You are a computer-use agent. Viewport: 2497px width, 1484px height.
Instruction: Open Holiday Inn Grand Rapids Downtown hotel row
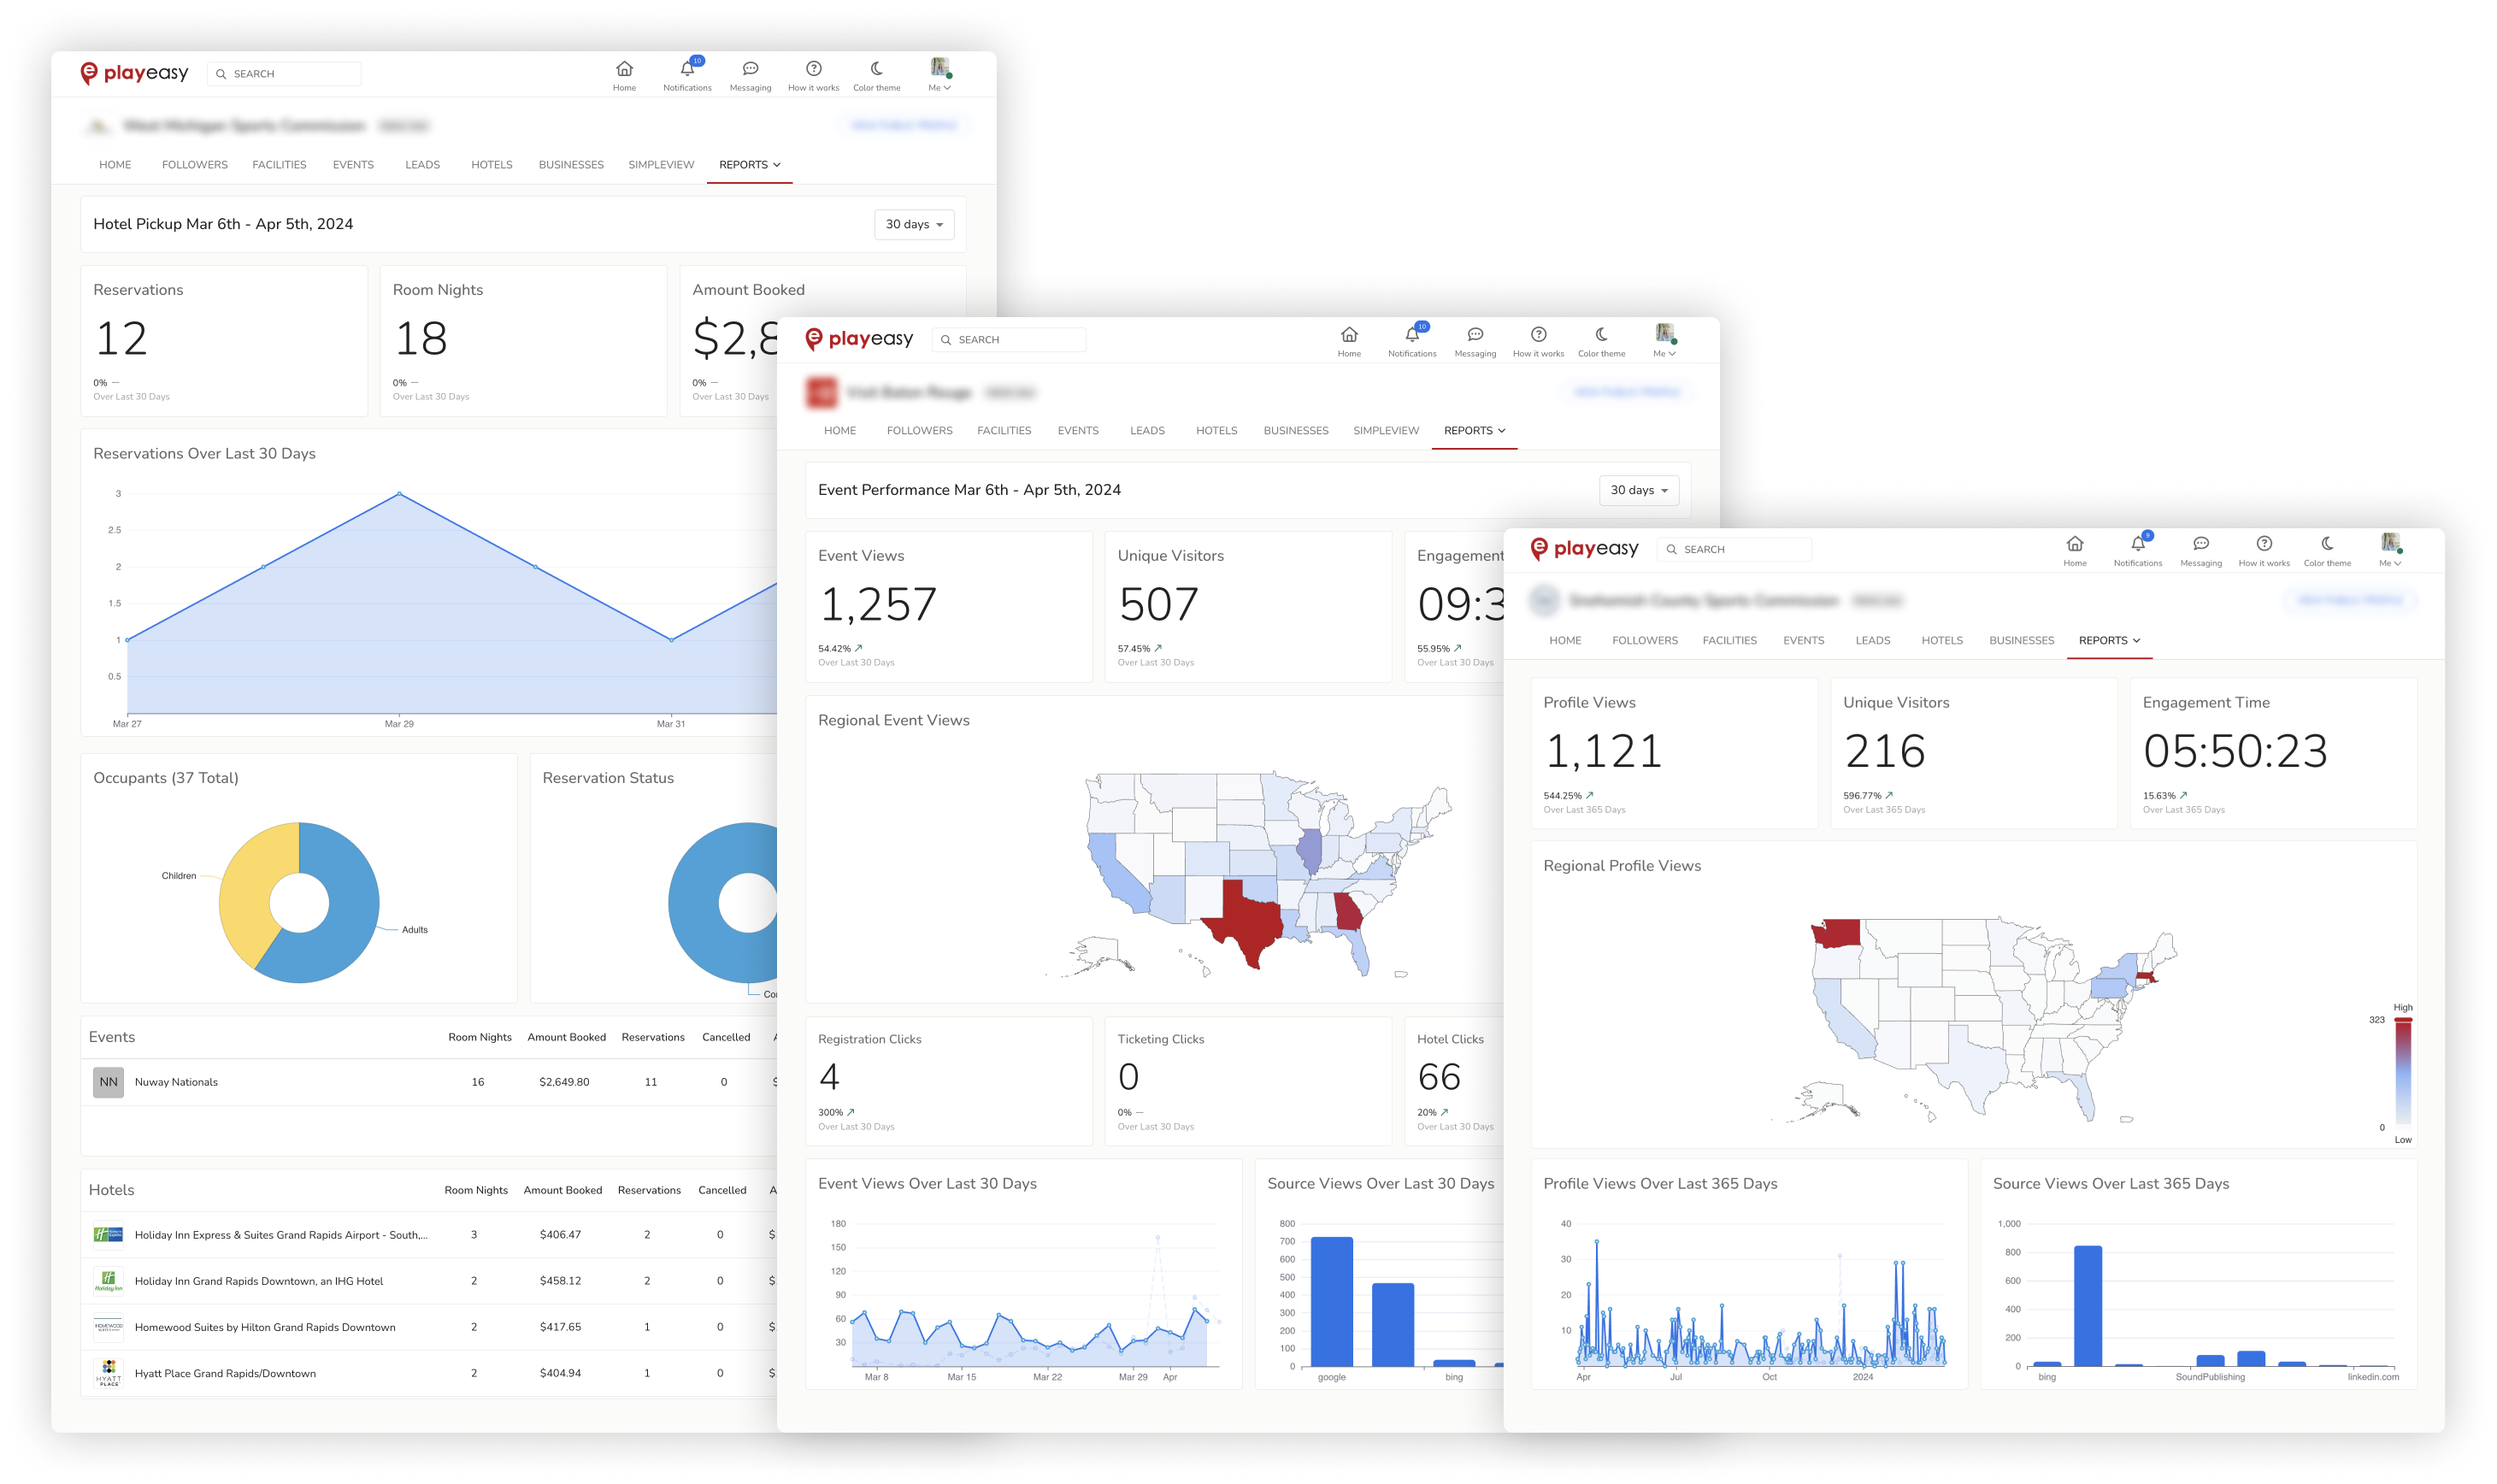pos(430,1281)
